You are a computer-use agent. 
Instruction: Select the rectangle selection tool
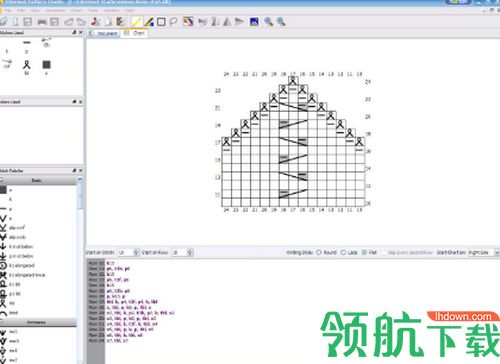[161, 22]
